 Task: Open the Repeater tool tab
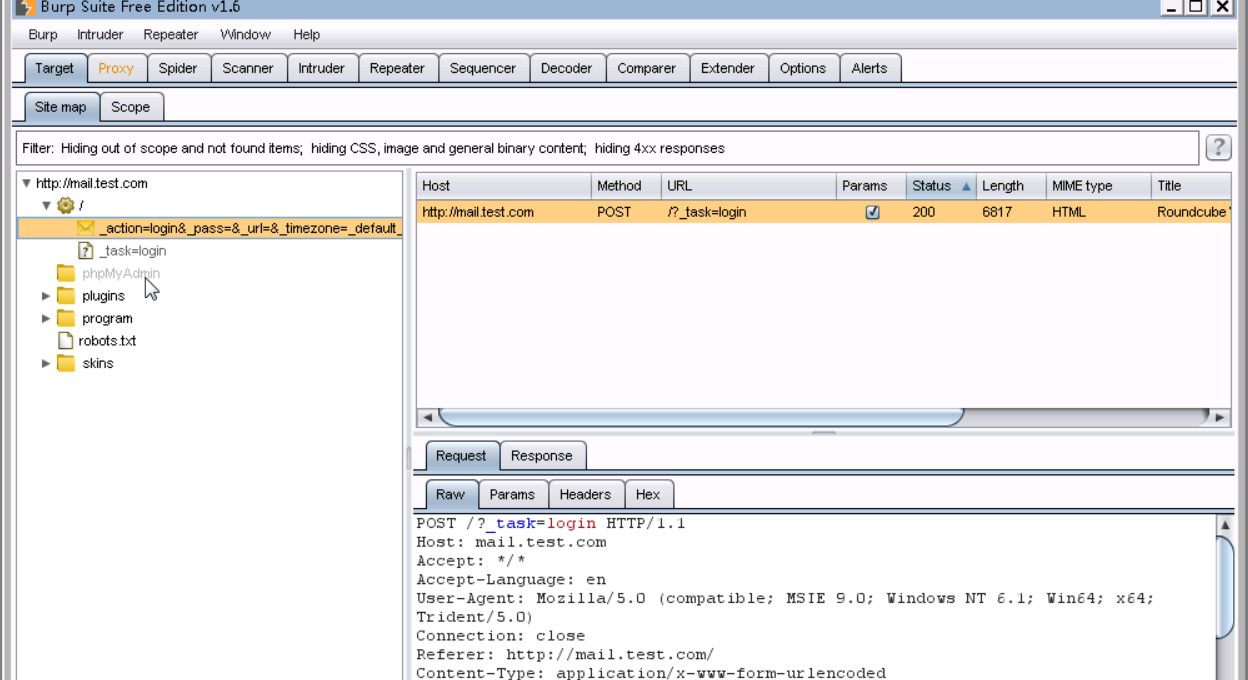pos(397,68)
